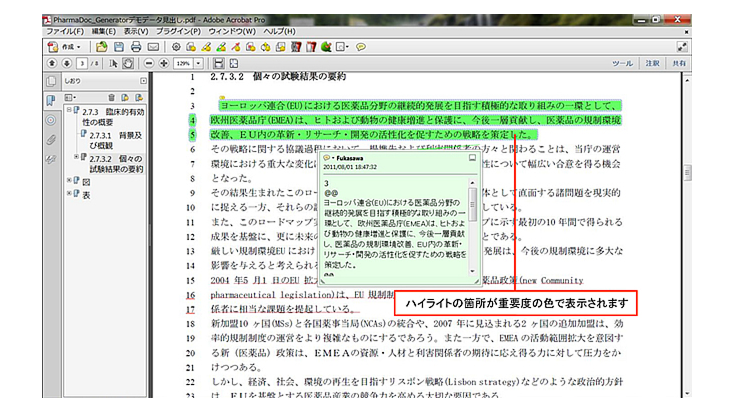Click the zoom out minus icon
The width and height of the screenshot is (734, 412).
(x=150, y=63)
